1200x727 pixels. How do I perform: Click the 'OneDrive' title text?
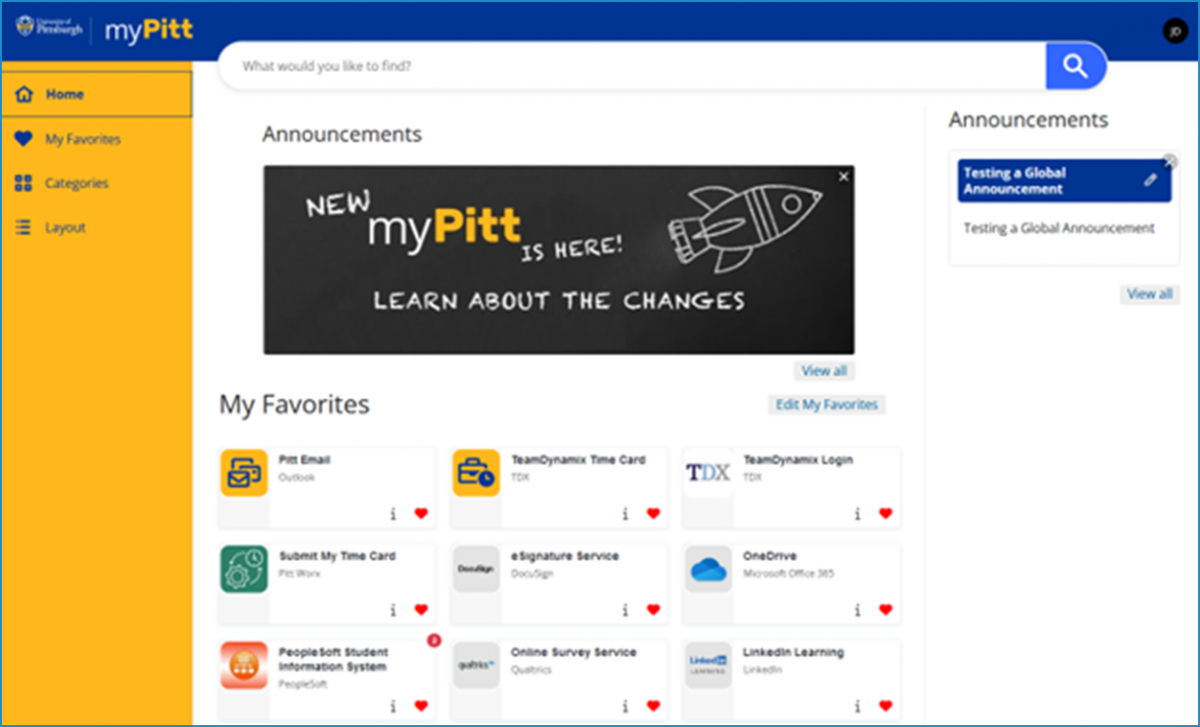coord(769,556)
